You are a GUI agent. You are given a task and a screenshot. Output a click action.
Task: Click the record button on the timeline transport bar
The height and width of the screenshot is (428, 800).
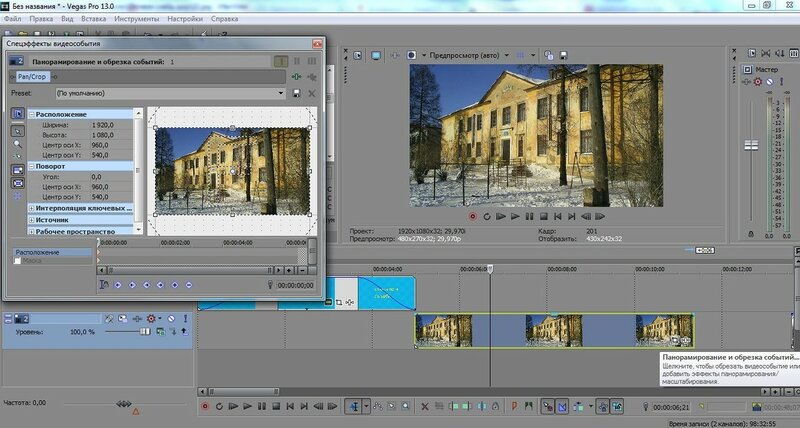tap(205, 407)
